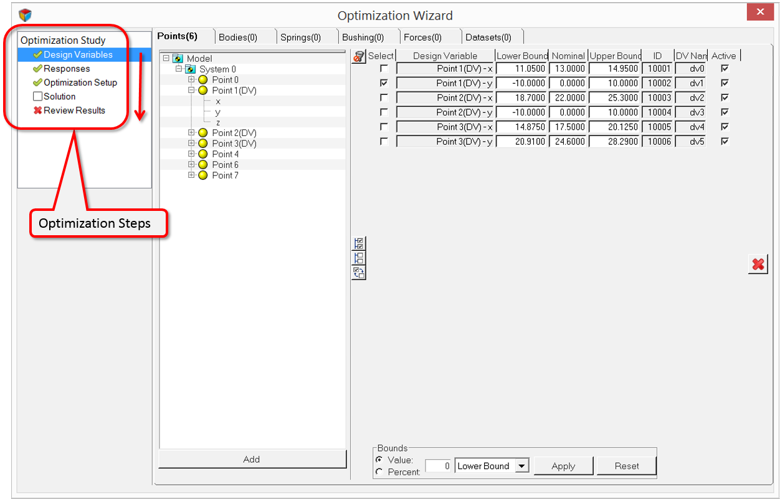
Task: Click the Upper Bound field showing 28.2900
Action: pyautogui.click(x=614, y=142)
